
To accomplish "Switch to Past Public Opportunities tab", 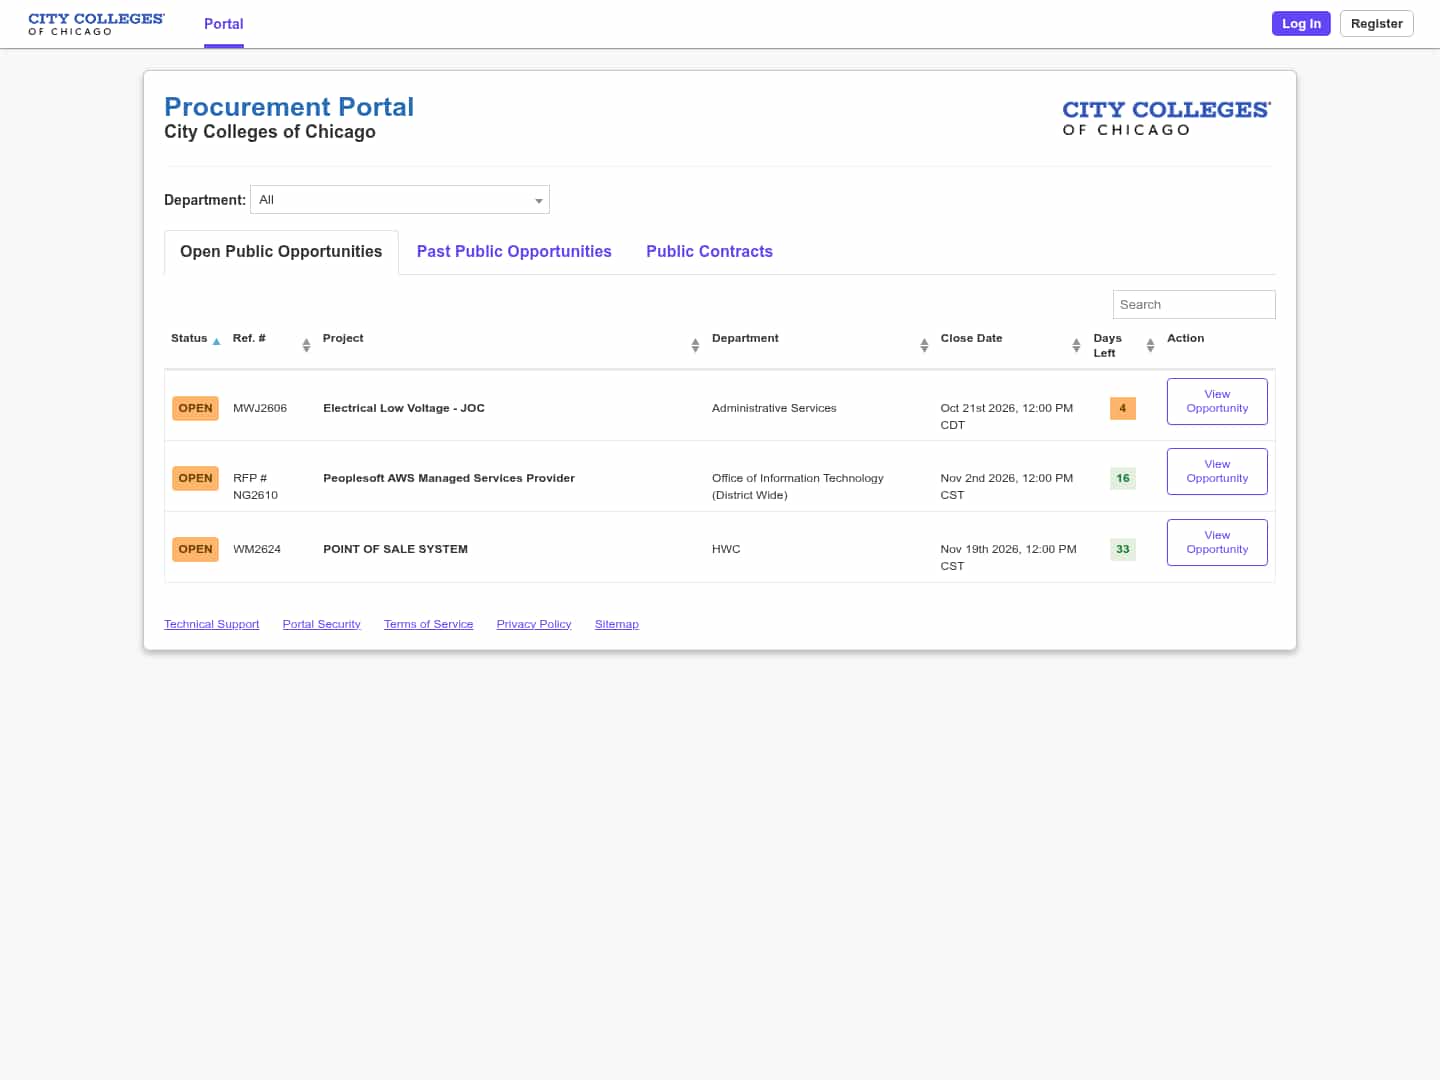I will [x=514, y=252].
